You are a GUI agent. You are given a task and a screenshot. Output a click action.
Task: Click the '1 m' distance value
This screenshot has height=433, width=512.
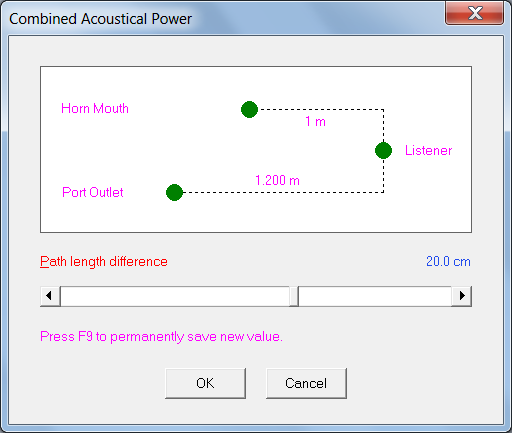tap(315, 121)
